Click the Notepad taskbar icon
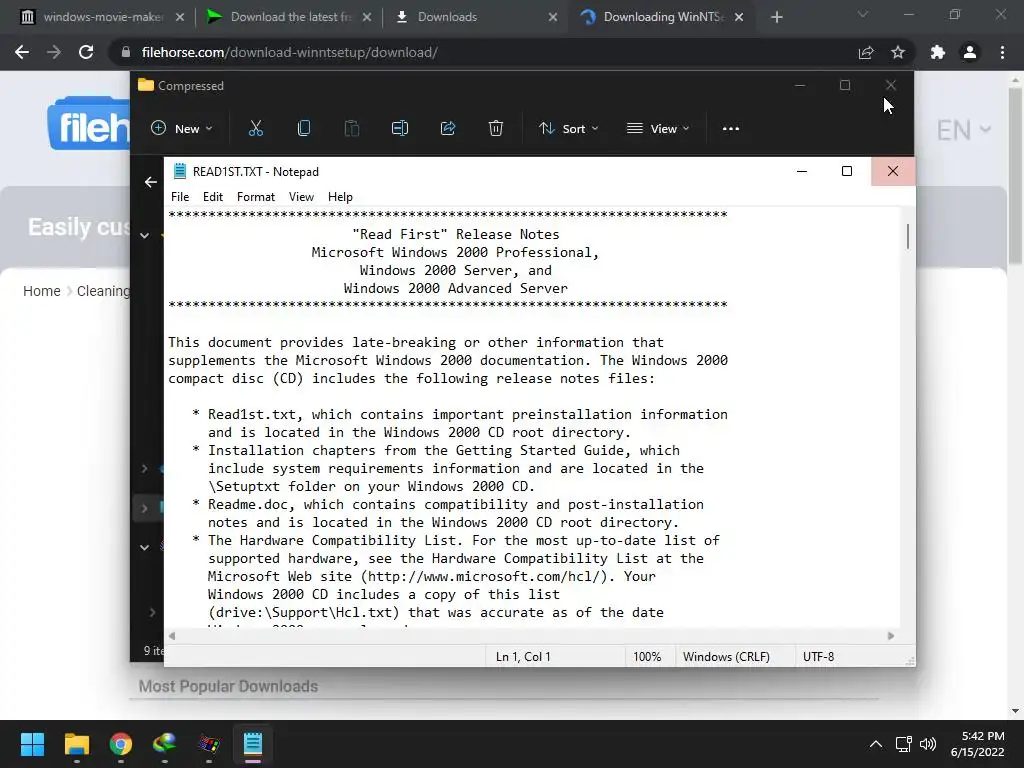The height and width of the screenshot is (768, 1024). [253, 744]
